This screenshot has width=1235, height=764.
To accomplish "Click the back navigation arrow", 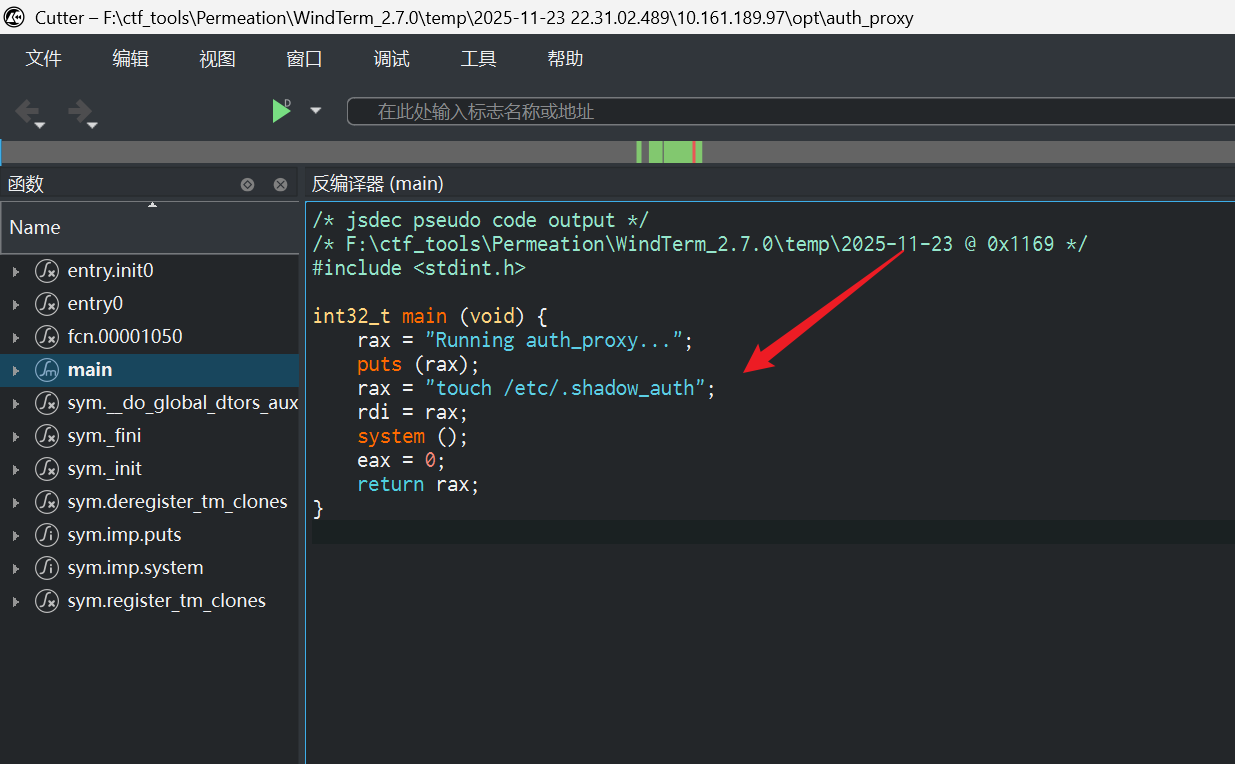I will coord(27,111).
